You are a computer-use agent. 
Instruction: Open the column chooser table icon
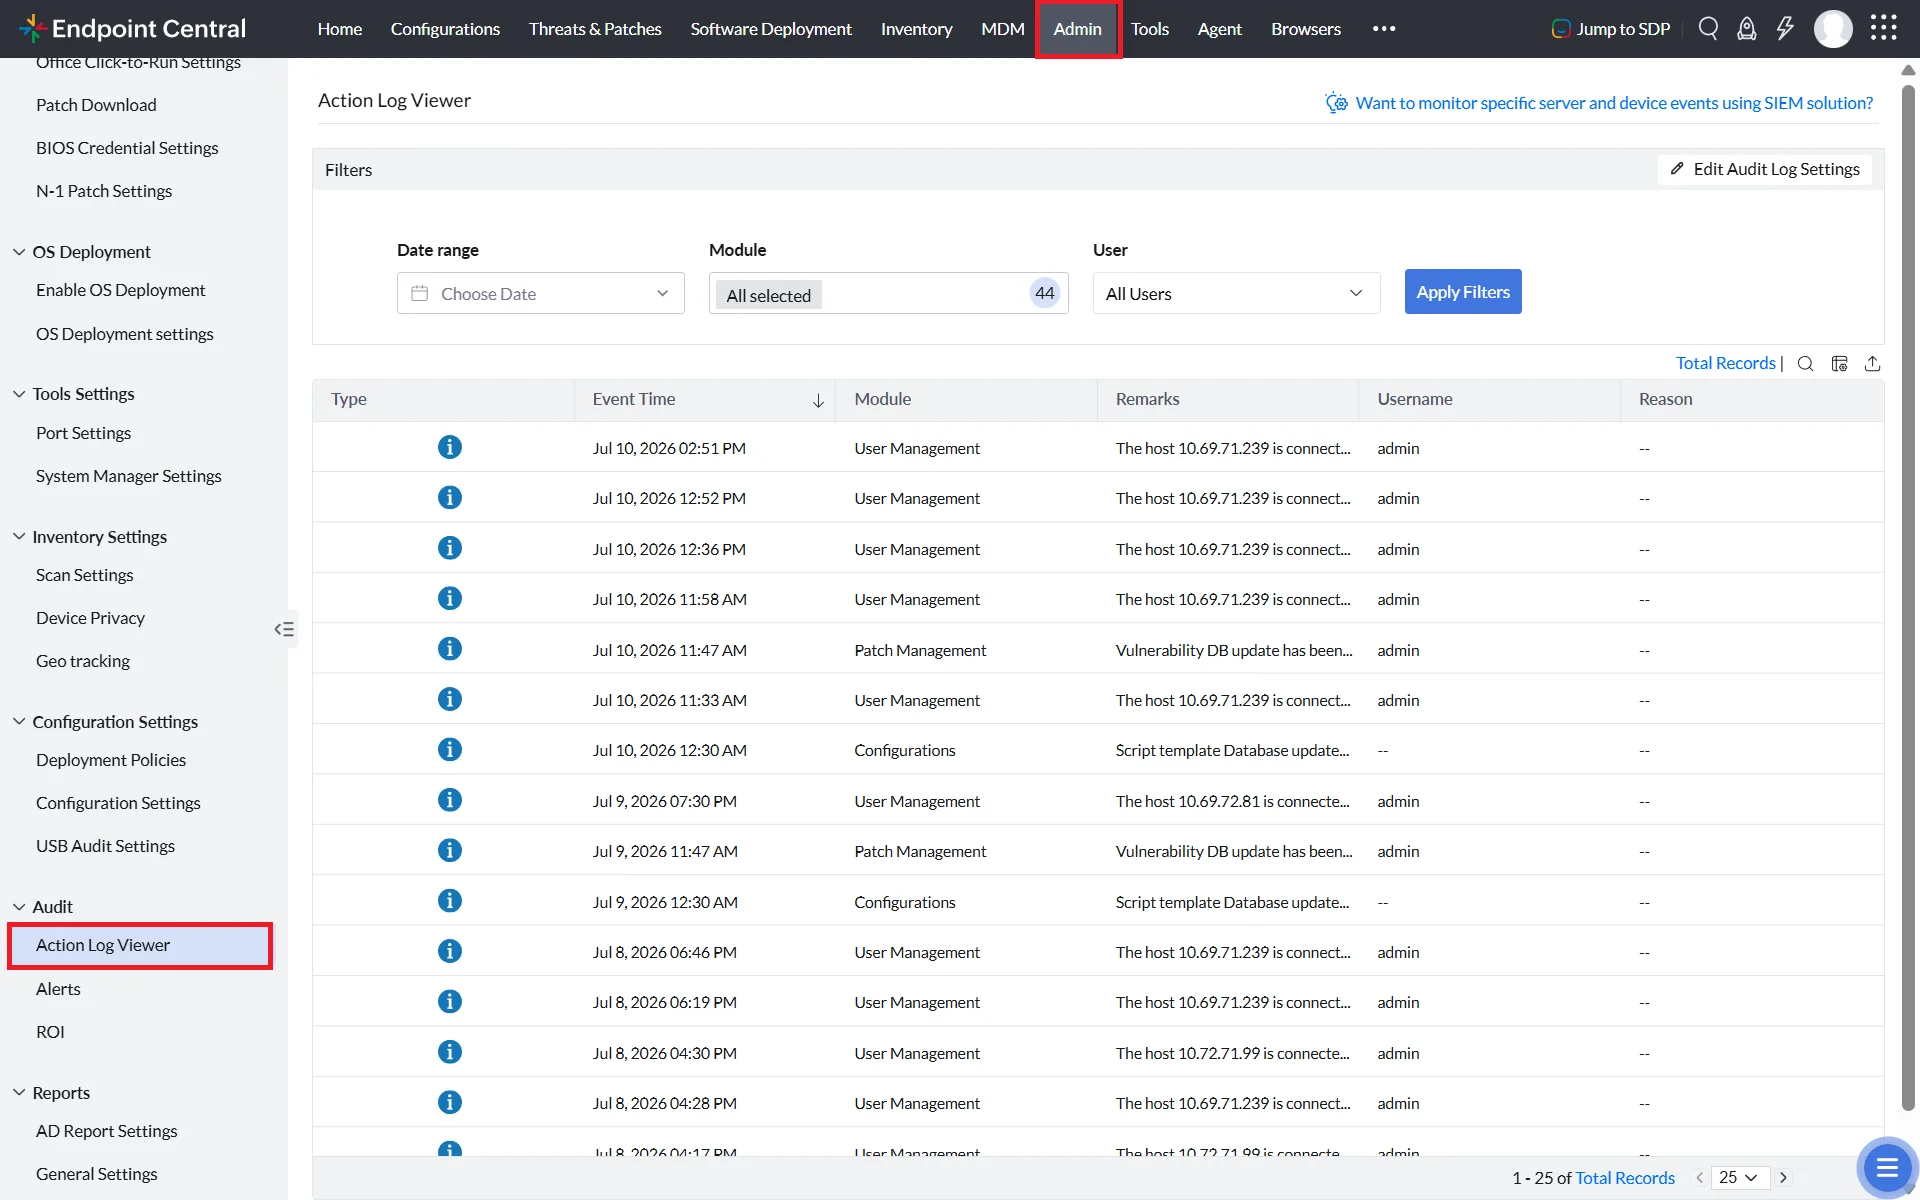click(x=1839, y=363)
